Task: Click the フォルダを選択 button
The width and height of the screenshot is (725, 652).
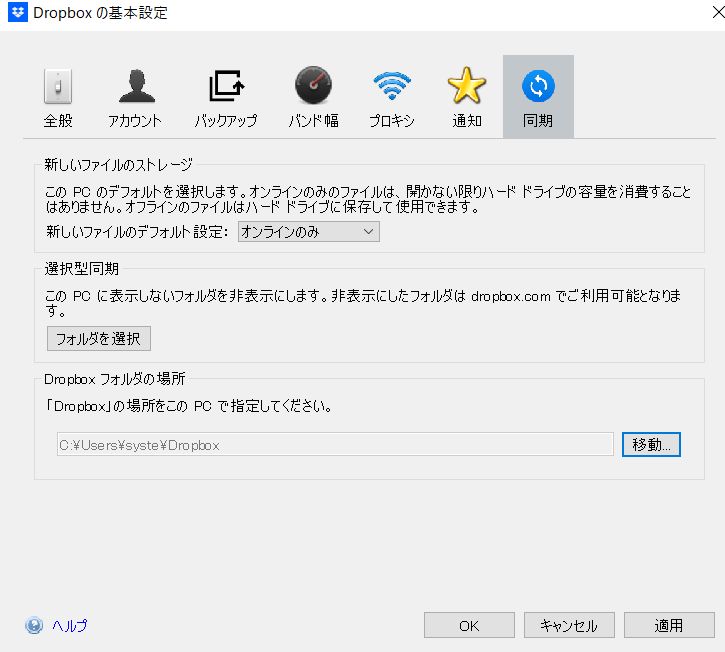Action: [99, 338]
